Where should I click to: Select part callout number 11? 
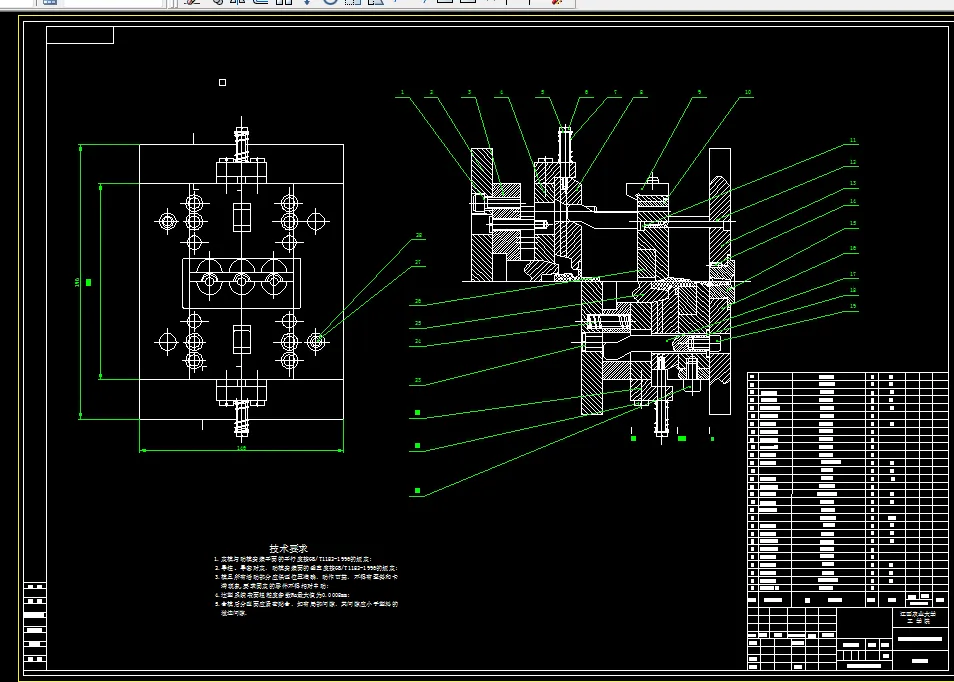853,141
